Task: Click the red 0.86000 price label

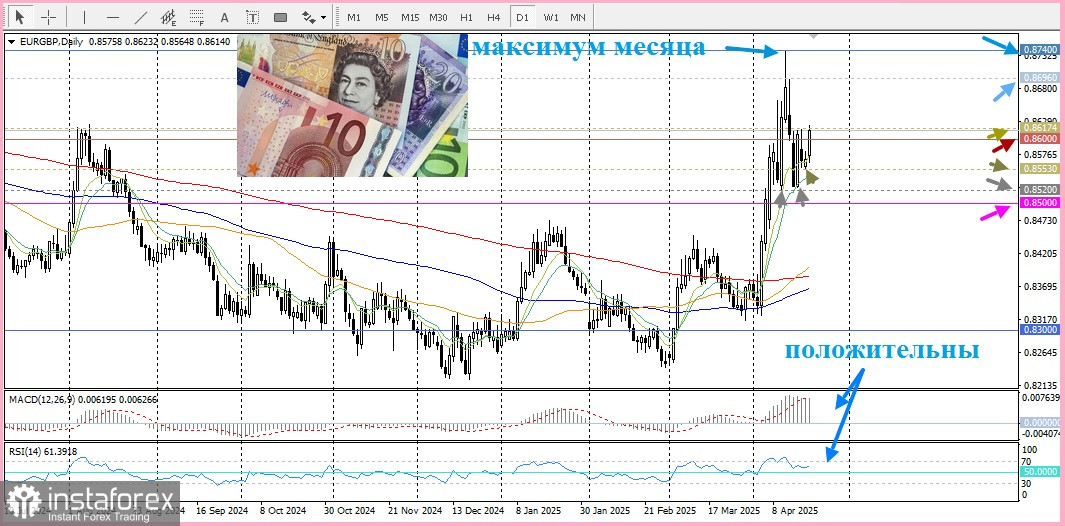Action: (x=1039, y=138)
